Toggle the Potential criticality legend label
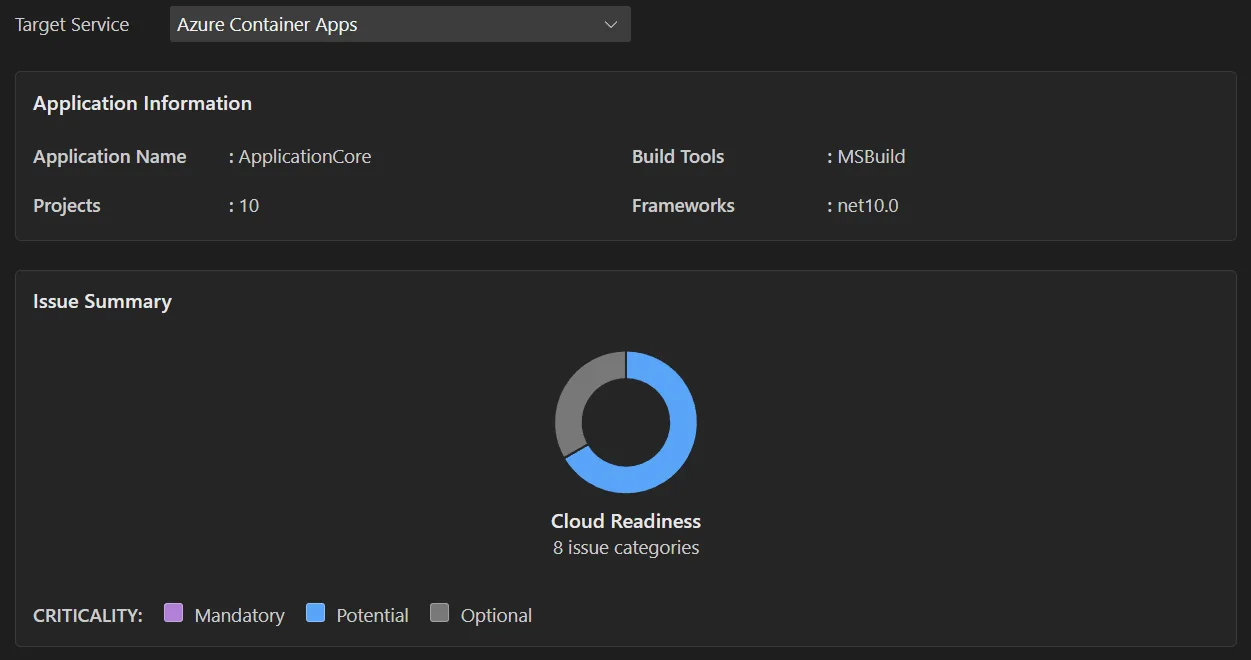The image size is (1251, 660). click(372, 615)
